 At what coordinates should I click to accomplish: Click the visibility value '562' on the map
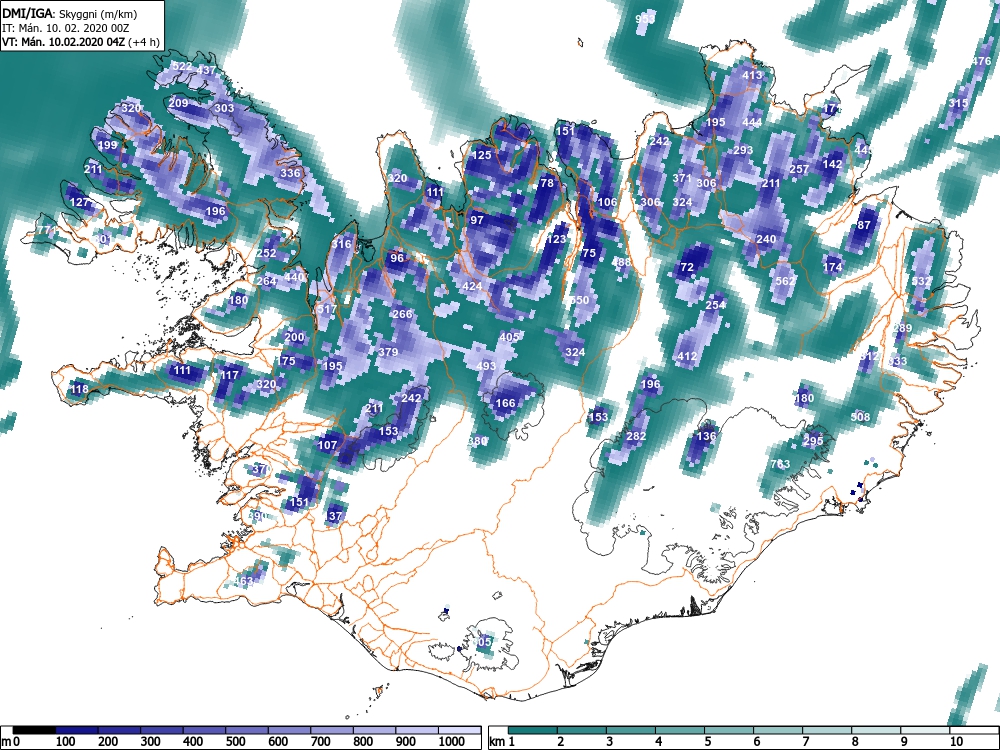point(785,281)
